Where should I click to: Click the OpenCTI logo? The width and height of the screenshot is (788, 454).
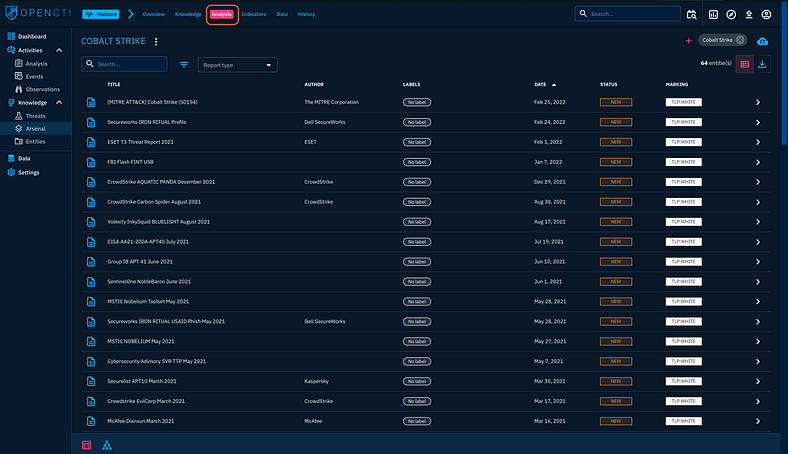pyautogui.click(x=38, y=13)
